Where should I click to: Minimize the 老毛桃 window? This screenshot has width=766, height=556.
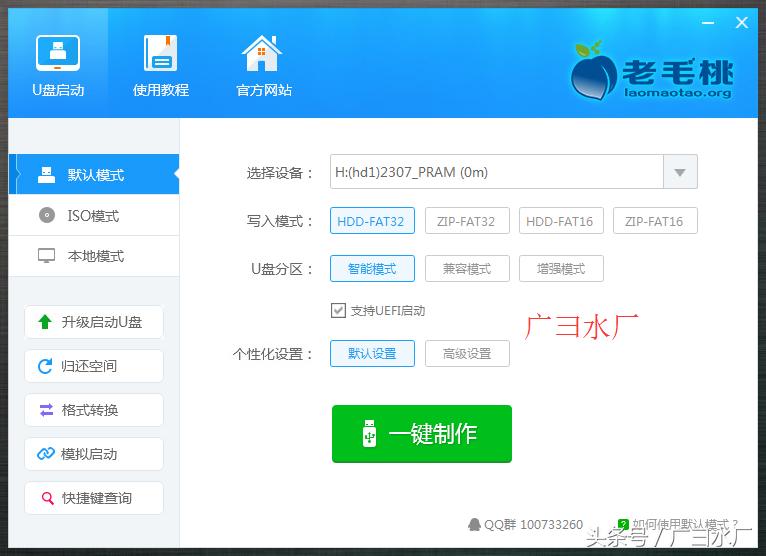[x=708, y=22]
